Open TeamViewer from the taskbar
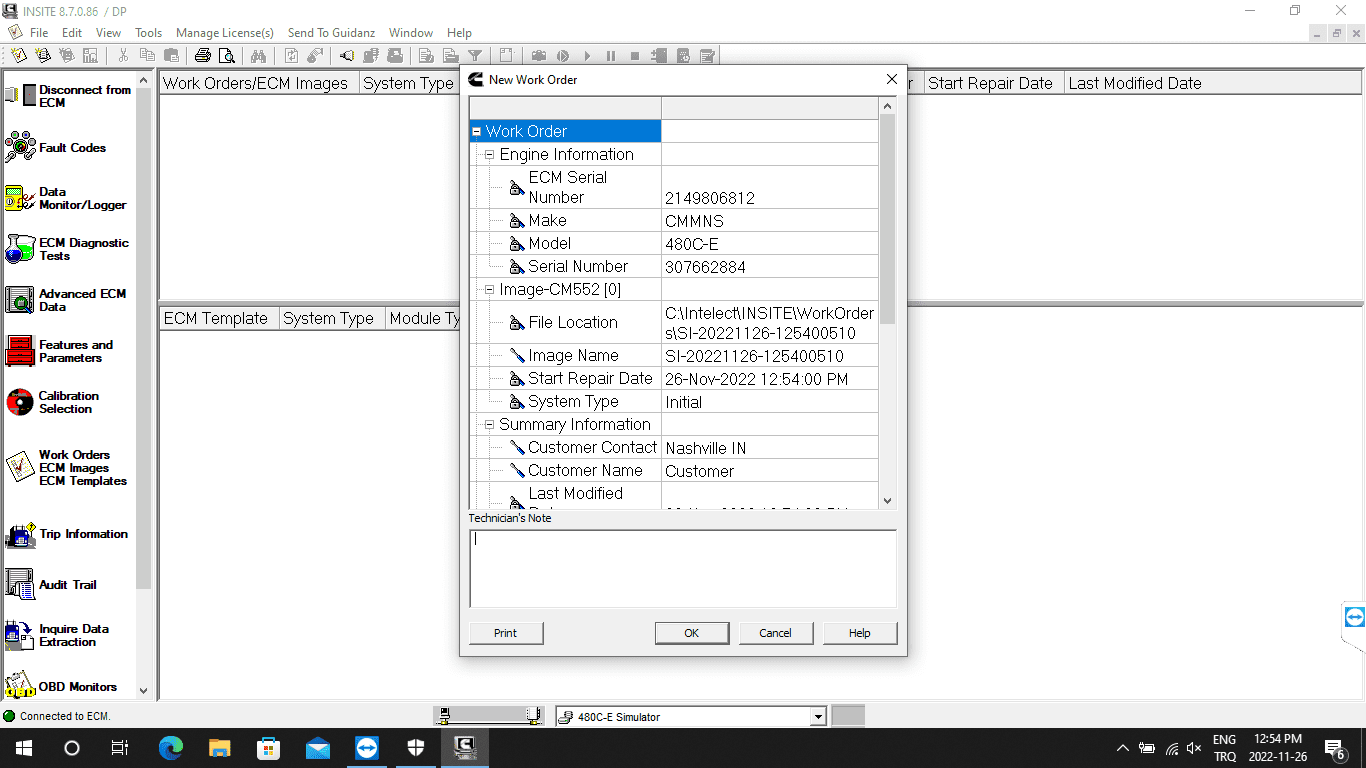Viewport: 1366px width, 768px height. (367, 748)
